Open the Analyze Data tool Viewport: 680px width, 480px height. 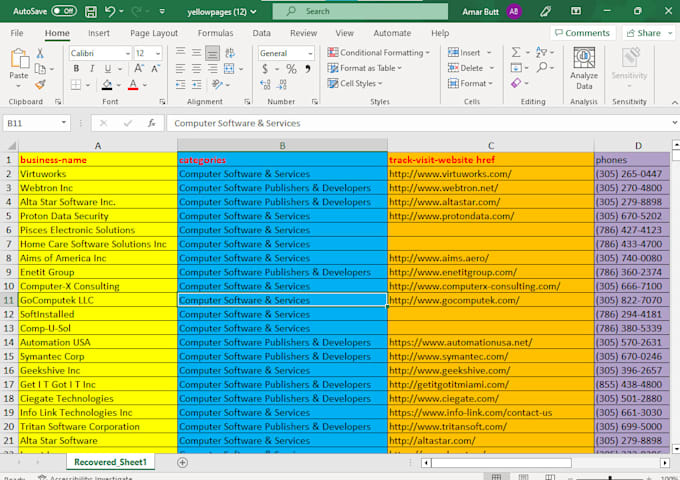click(584, 69)
